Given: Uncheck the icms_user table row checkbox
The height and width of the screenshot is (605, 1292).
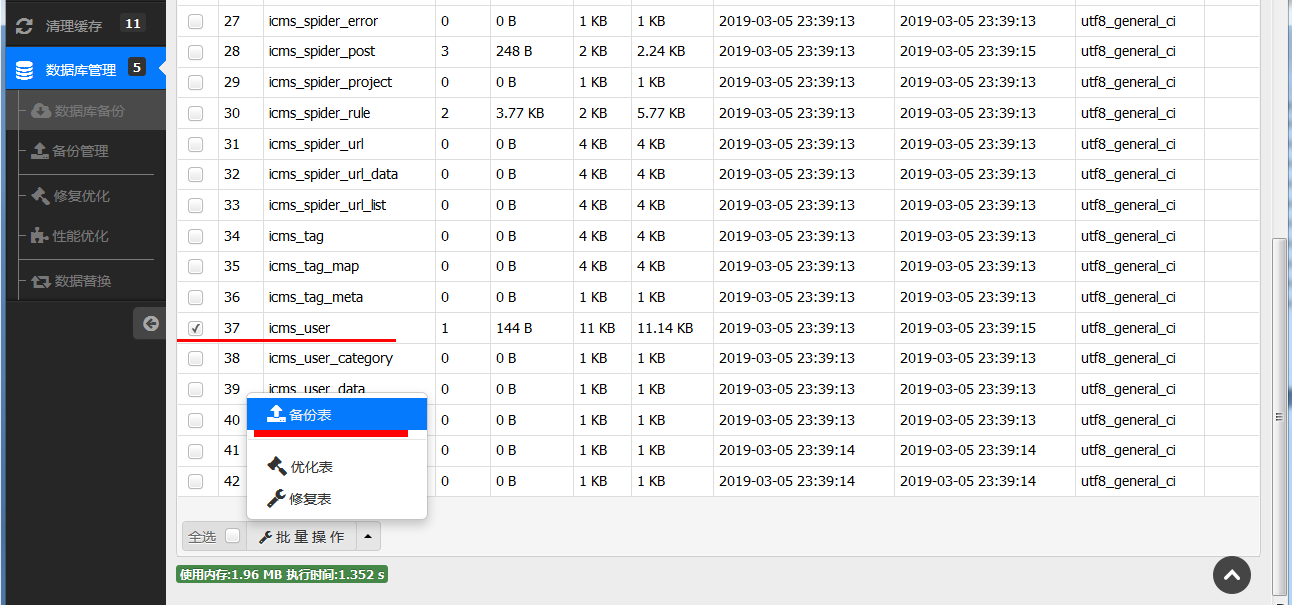Looking at the screenshot, I should (195, 327).
